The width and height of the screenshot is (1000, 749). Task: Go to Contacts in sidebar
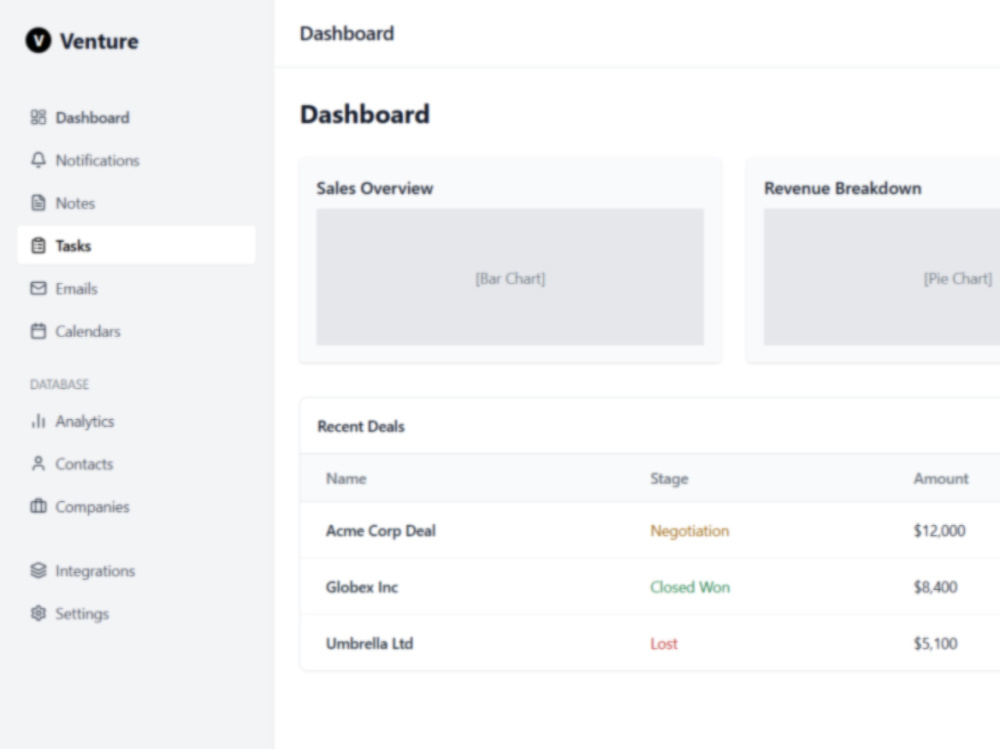[x=136, y=464]
